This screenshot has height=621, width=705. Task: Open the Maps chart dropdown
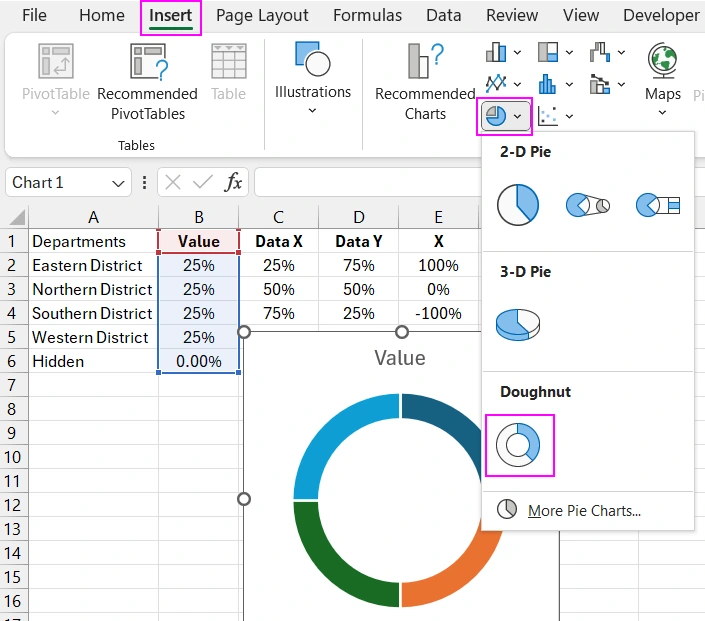click(x=662, y=75)
